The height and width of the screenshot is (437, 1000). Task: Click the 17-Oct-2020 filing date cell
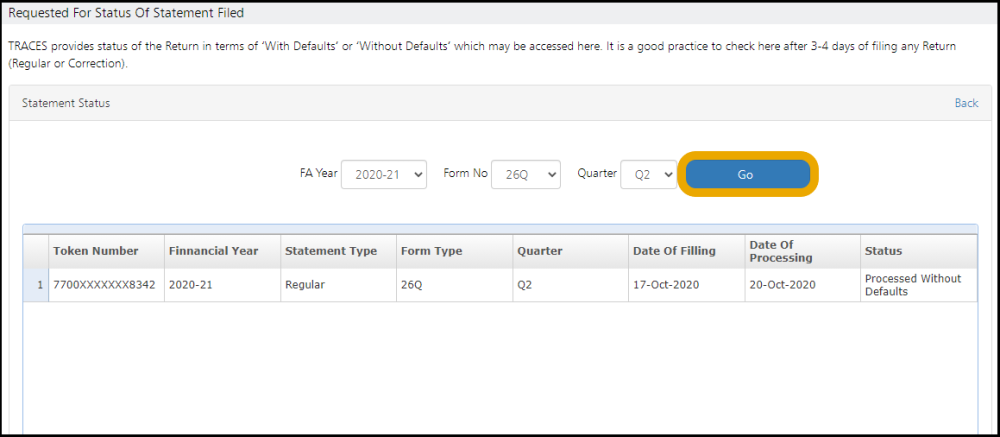[687, 285]
